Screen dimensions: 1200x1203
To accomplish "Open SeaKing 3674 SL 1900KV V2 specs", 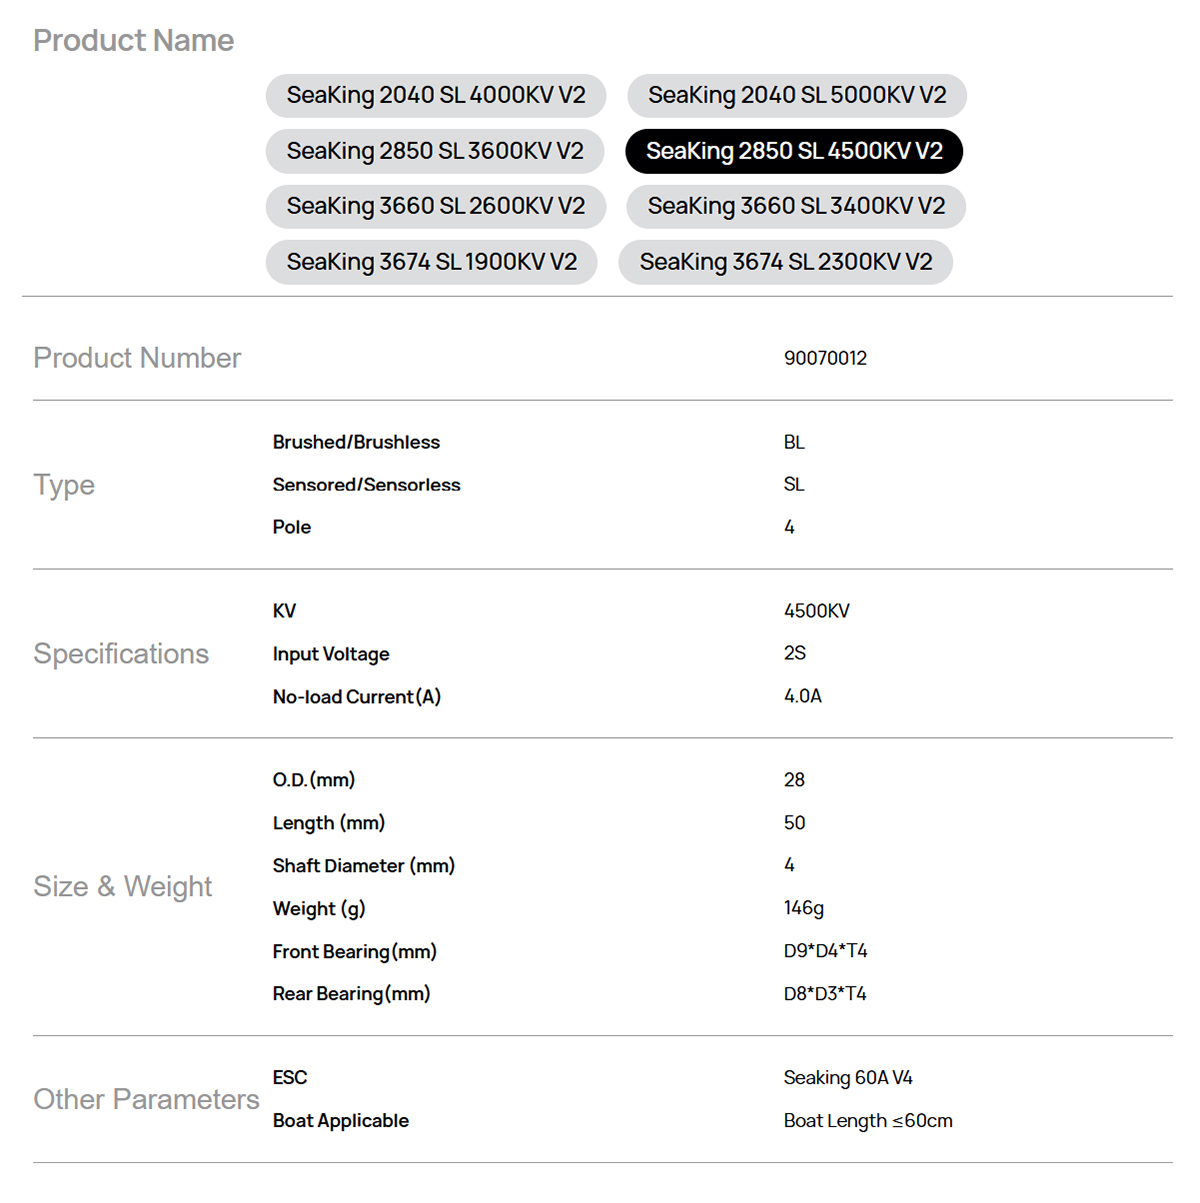I will click(432, 262).
